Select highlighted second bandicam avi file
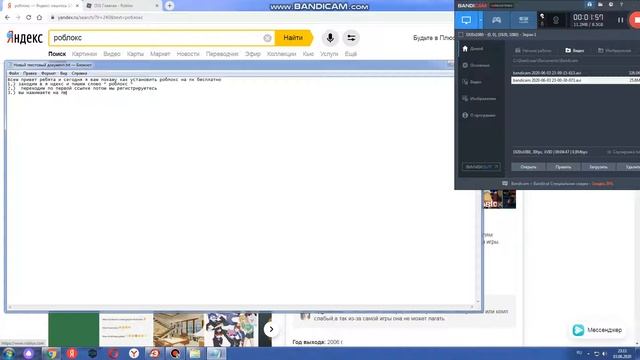 click(576, 80)
